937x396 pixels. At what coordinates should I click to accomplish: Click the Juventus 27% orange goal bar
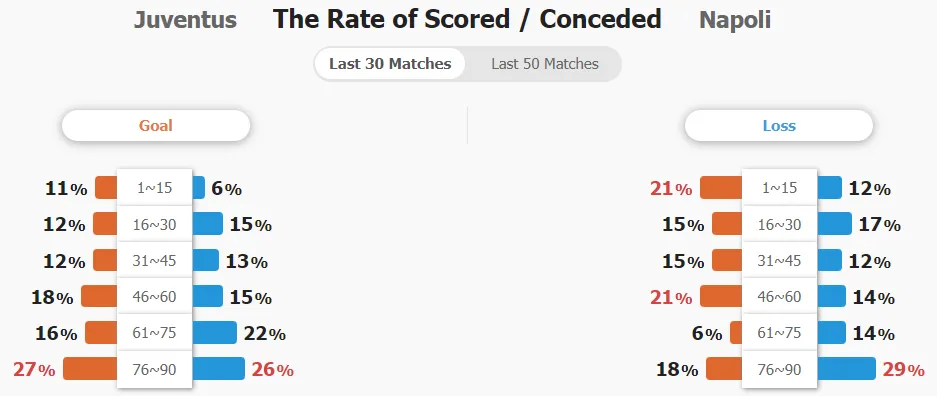point(90,369)
